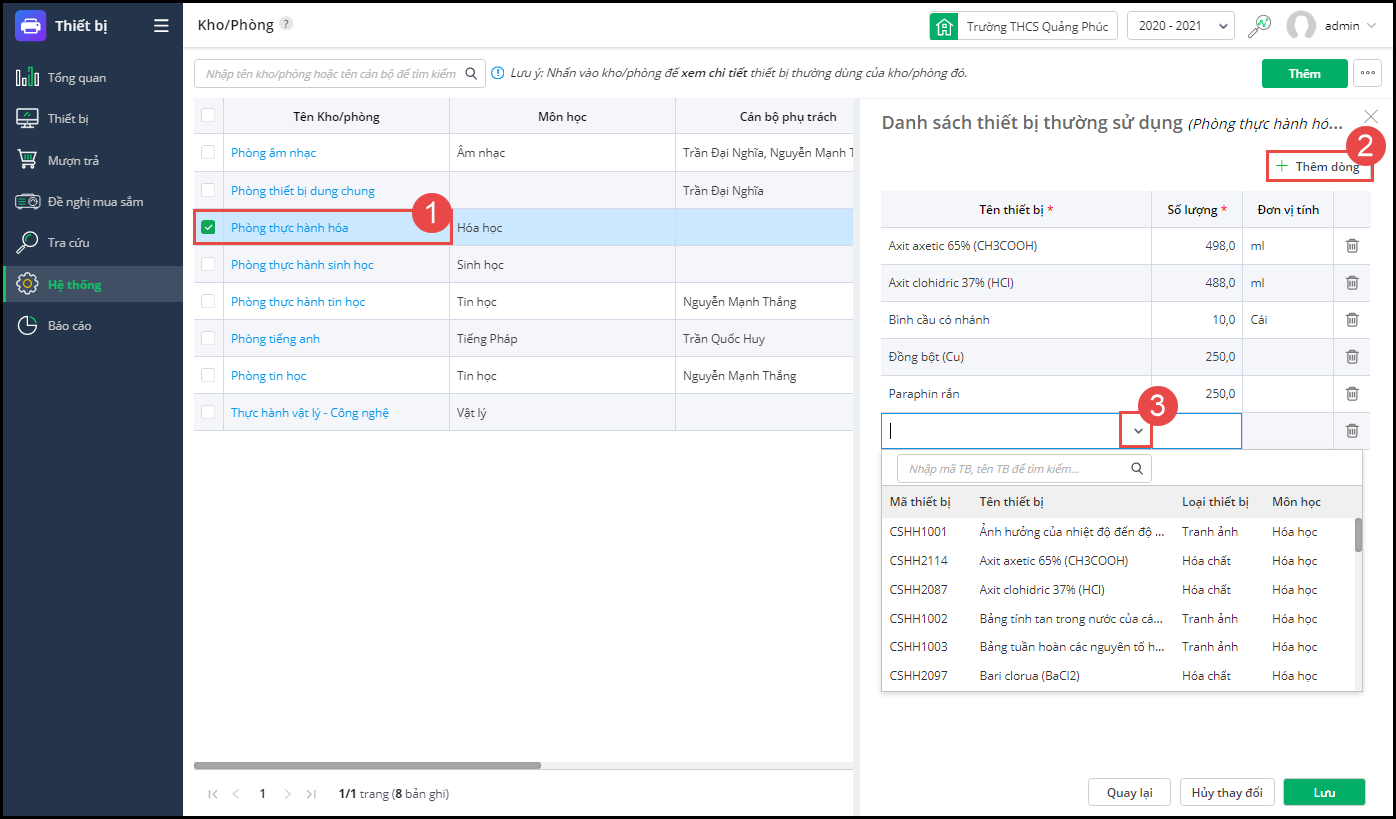Remove the Paraphin rắn row via its trash icon

[x=1351, y=394]
